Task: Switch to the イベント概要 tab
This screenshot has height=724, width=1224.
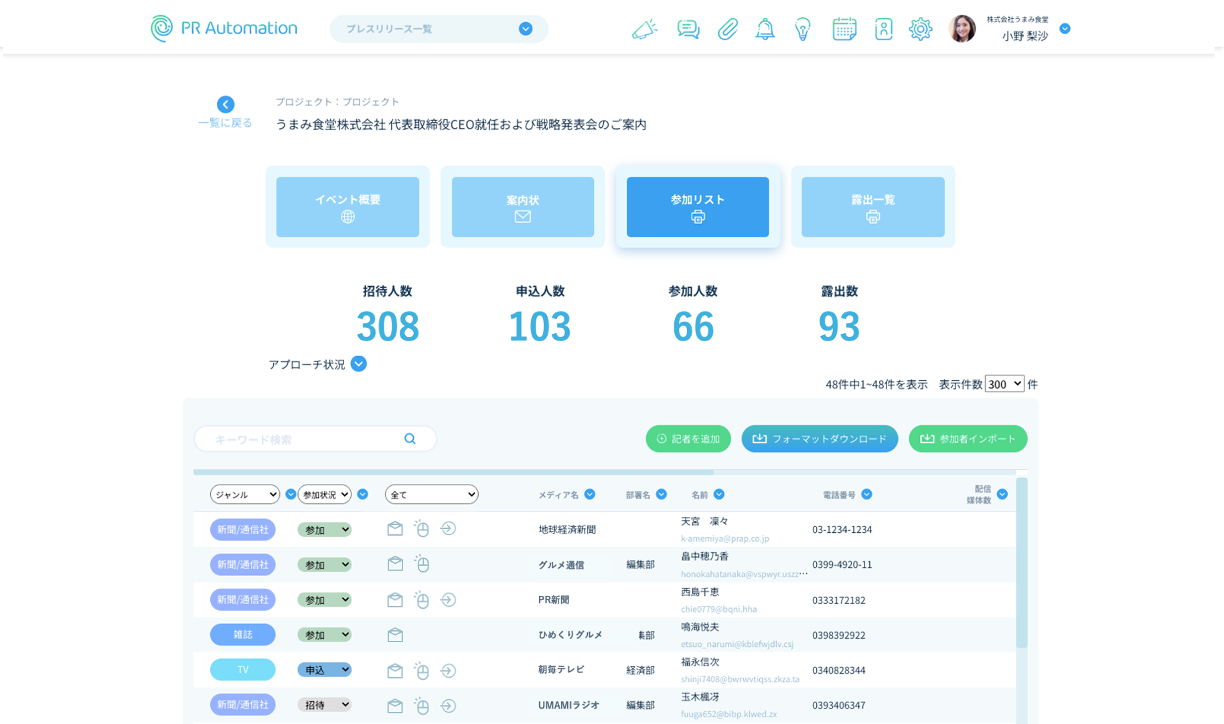Action: 347,207
